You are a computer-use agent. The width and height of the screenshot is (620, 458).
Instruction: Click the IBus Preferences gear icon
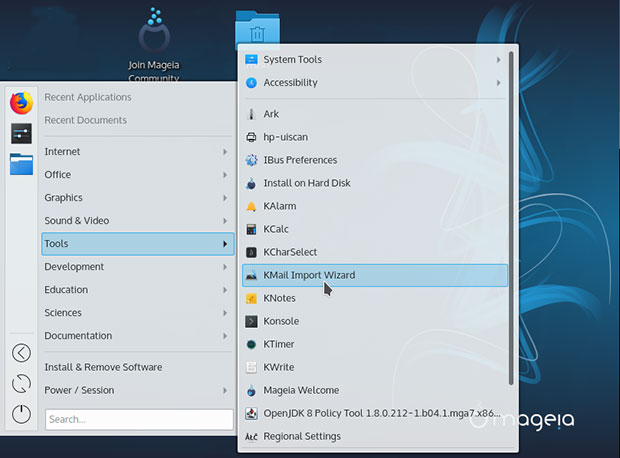click(x=251, y=160)
